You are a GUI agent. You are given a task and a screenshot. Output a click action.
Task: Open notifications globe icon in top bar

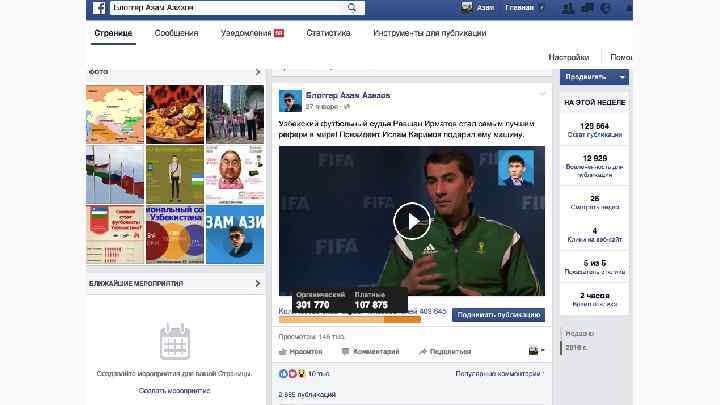[605, 8]
